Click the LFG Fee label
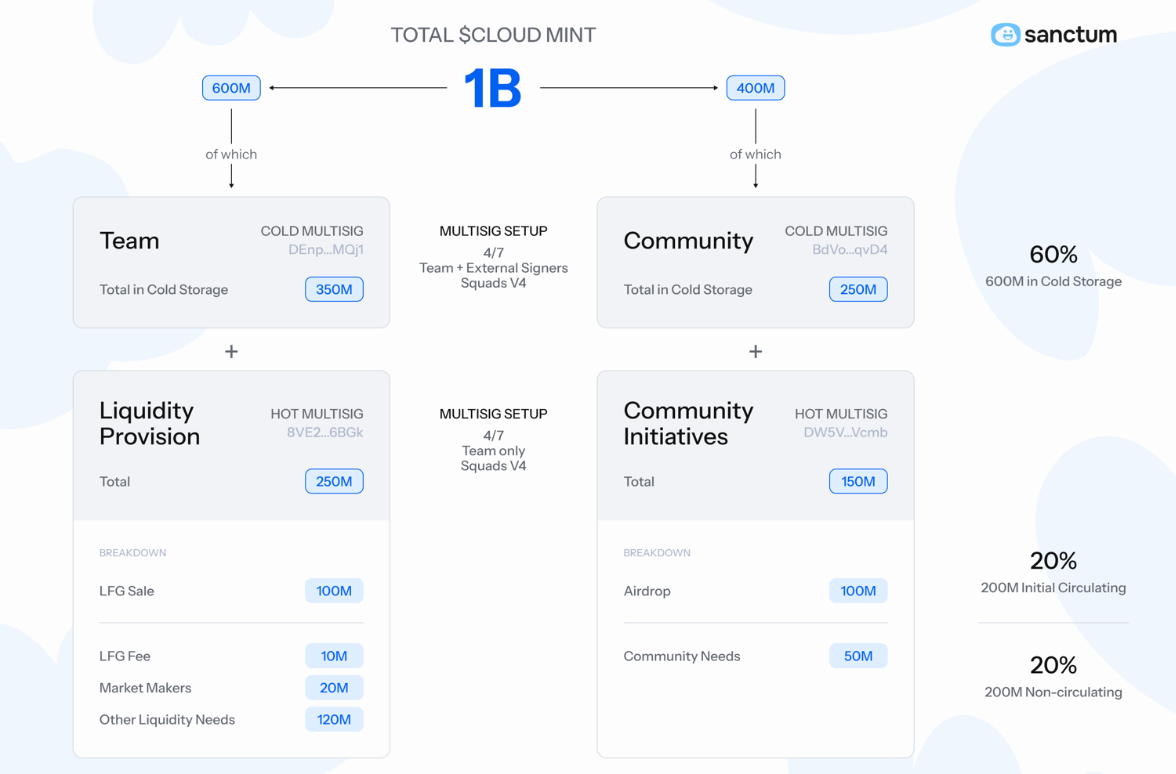1176x774 pixels. 124,656
